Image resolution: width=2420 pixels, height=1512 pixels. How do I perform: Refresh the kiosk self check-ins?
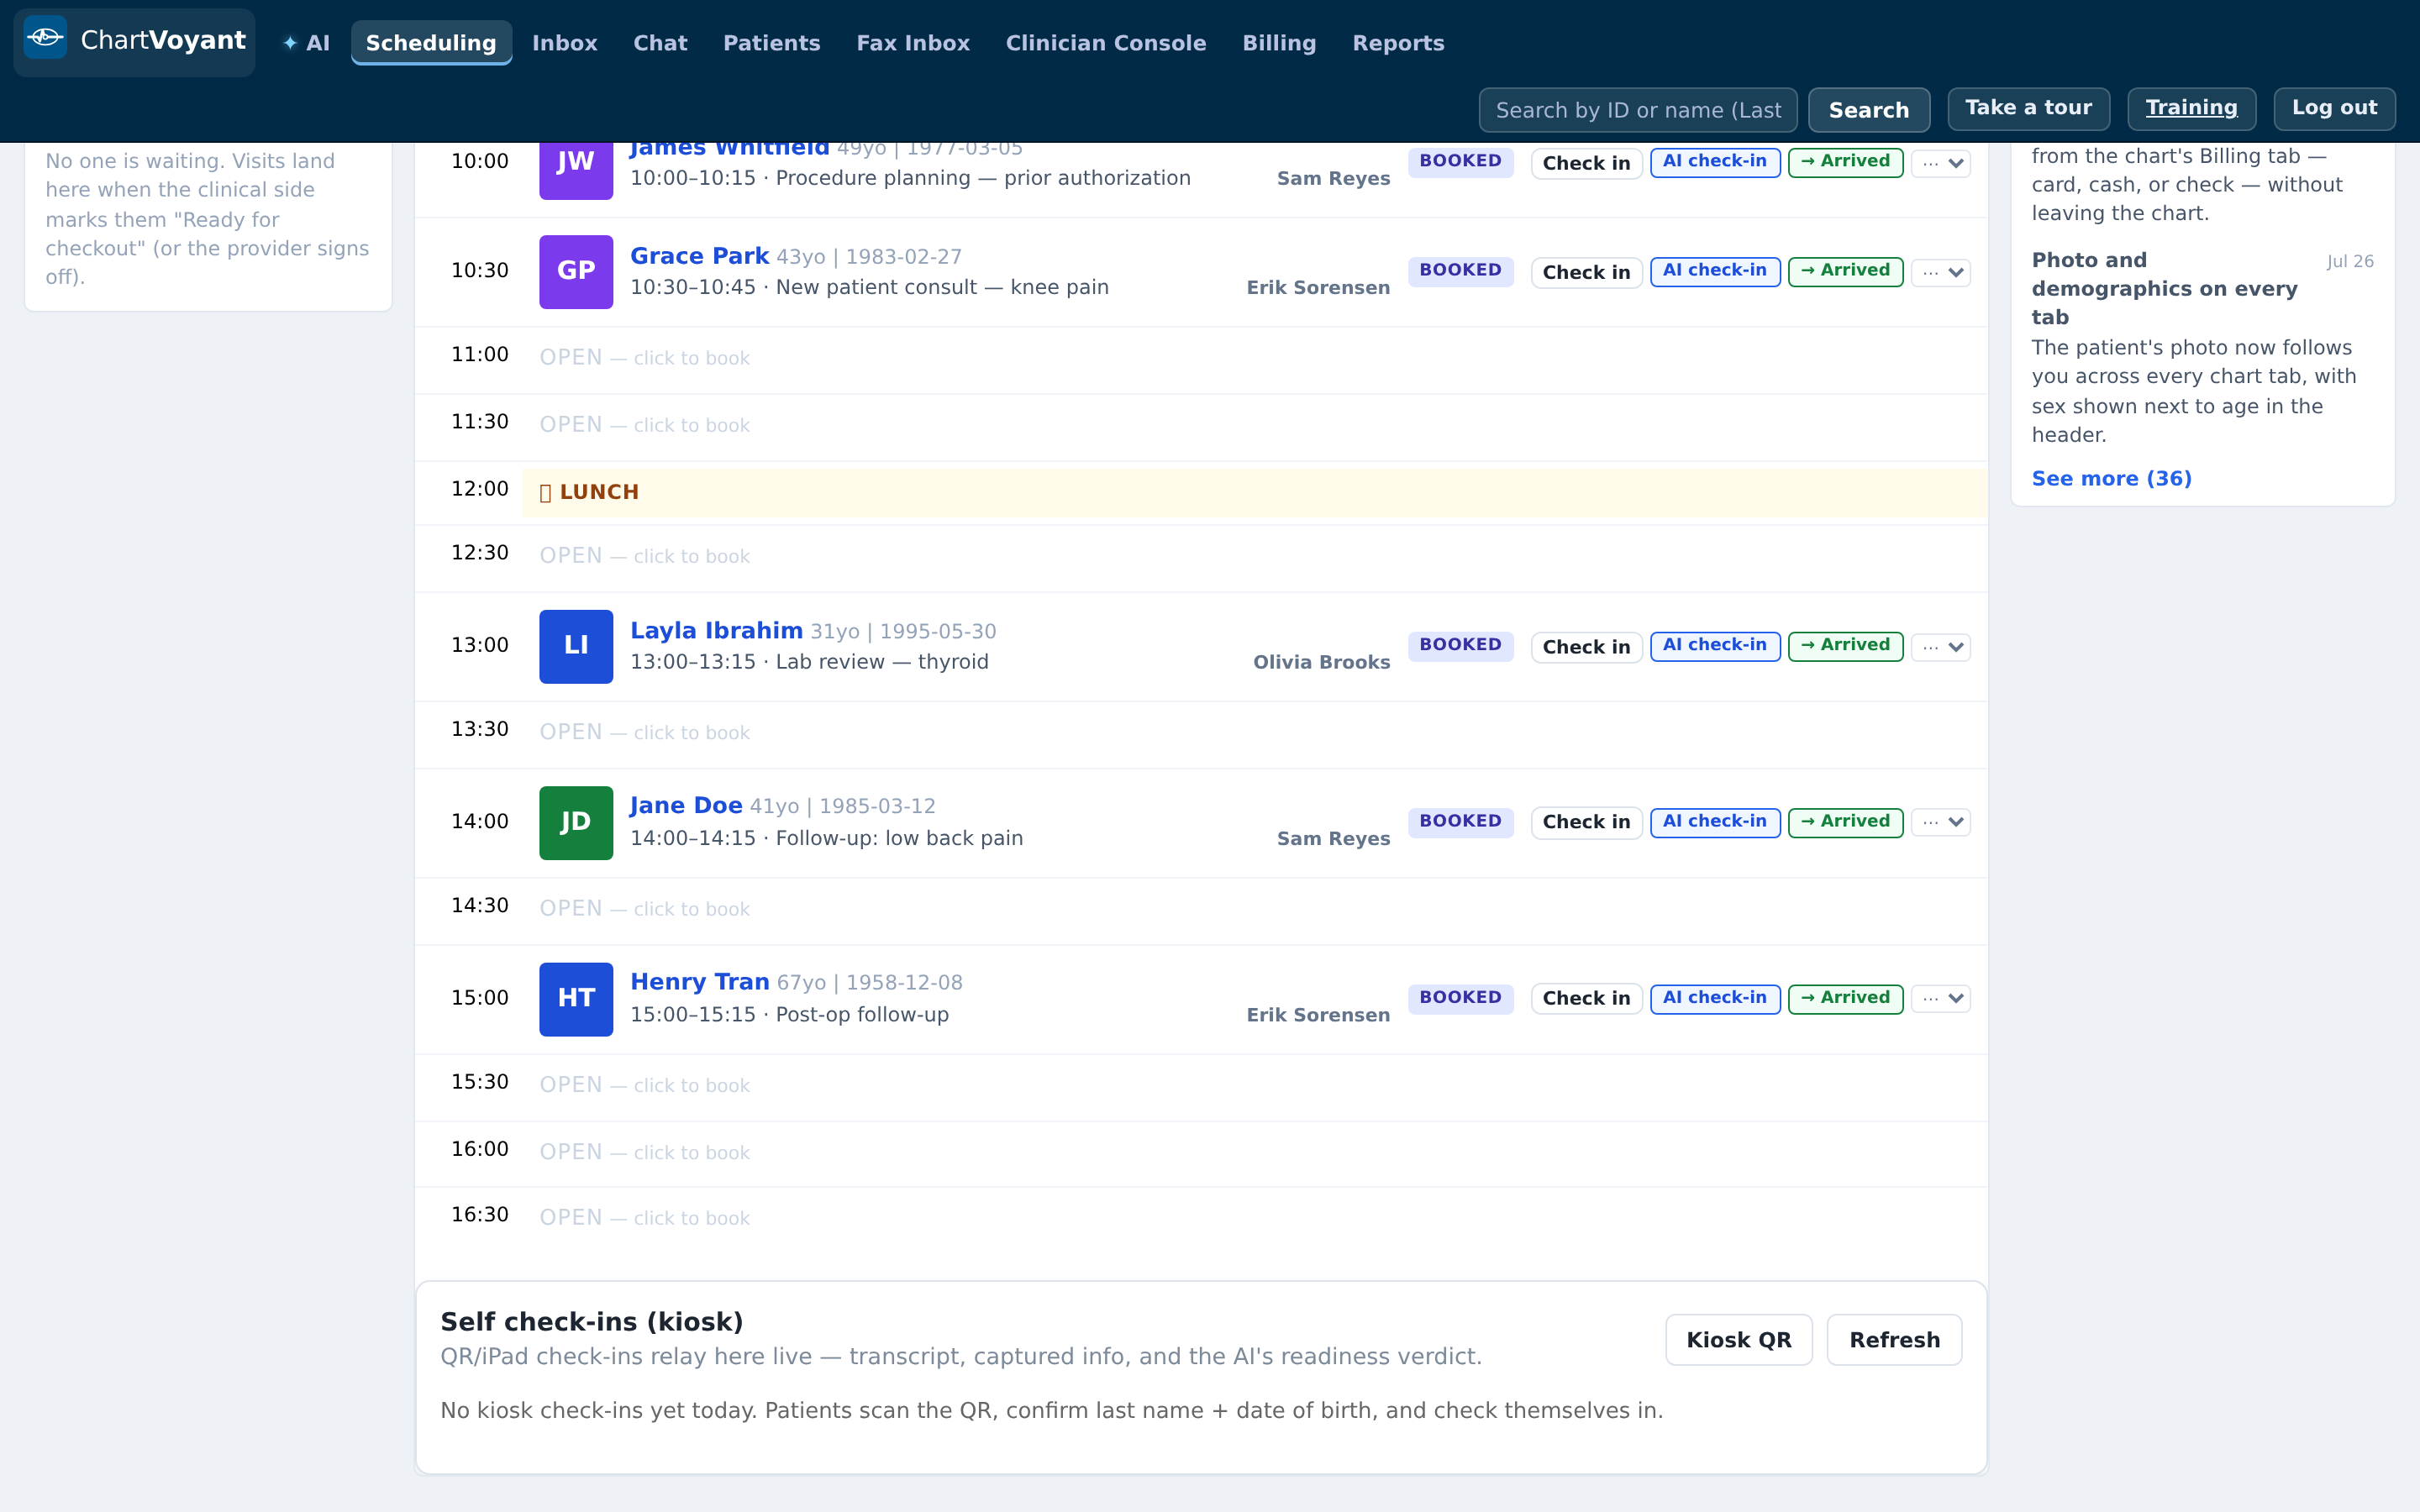[1894, 1340]
